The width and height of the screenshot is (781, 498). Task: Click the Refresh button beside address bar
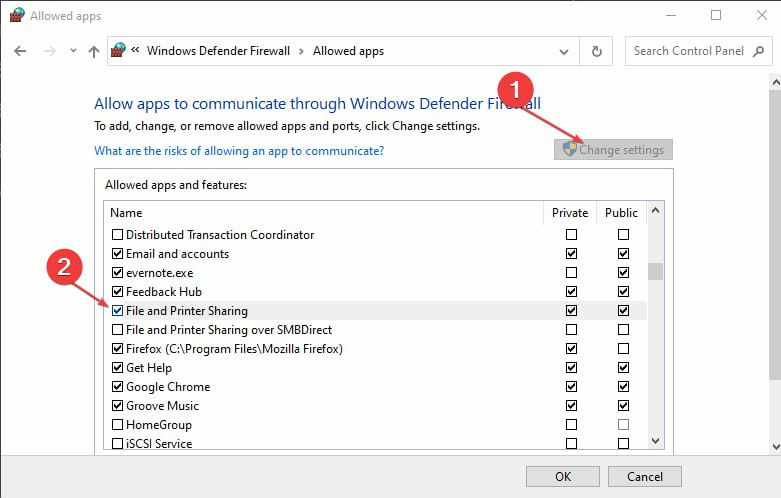tap(597, 51)
